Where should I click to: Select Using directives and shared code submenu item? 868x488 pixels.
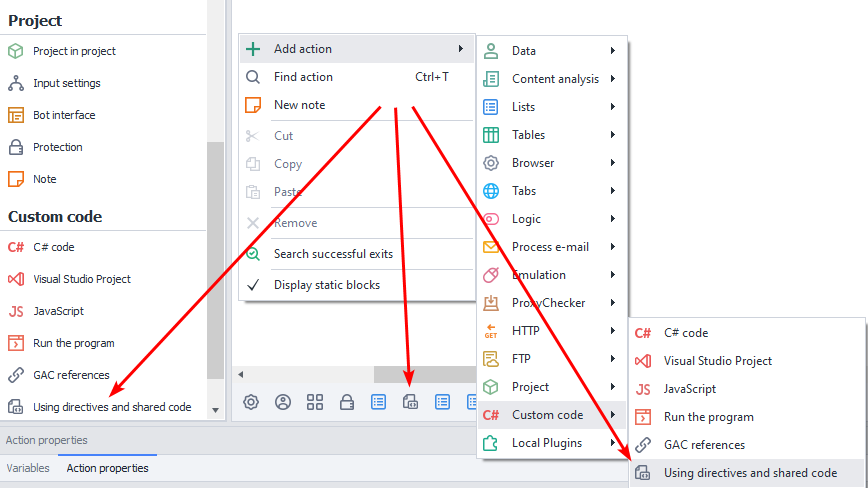pyautogui.click(x=749, y=473)
